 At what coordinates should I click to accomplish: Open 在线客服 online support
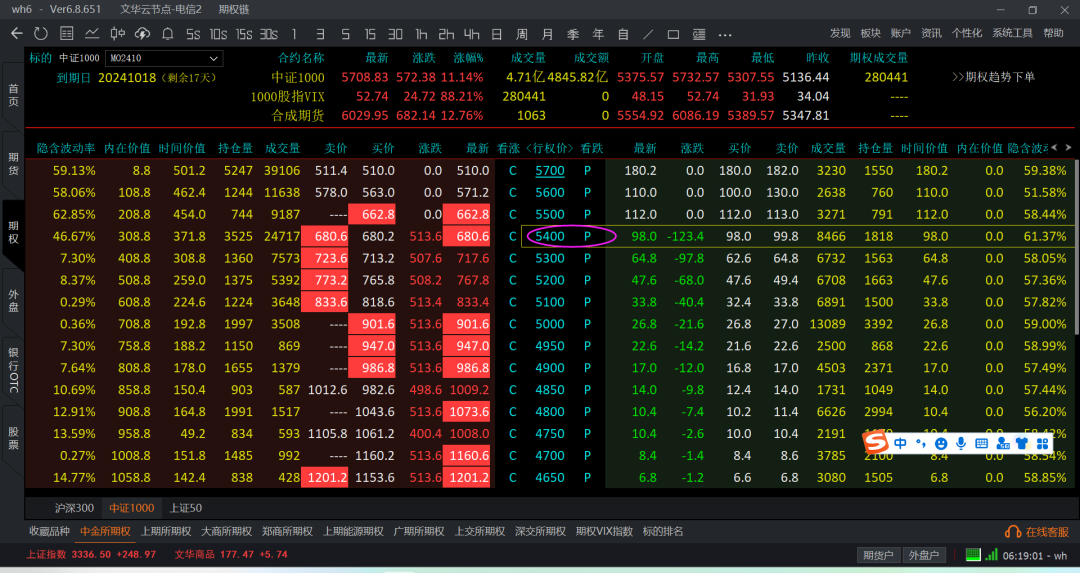point(1037,532)
